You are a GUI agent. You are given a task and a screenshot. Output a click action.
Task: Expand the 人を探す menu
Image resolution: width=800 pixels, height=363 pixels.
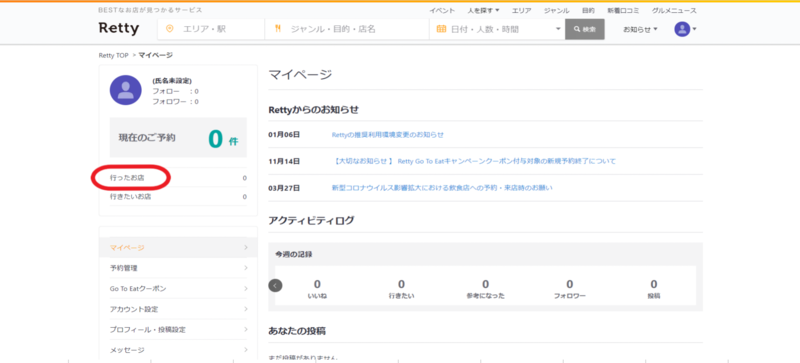483,11
